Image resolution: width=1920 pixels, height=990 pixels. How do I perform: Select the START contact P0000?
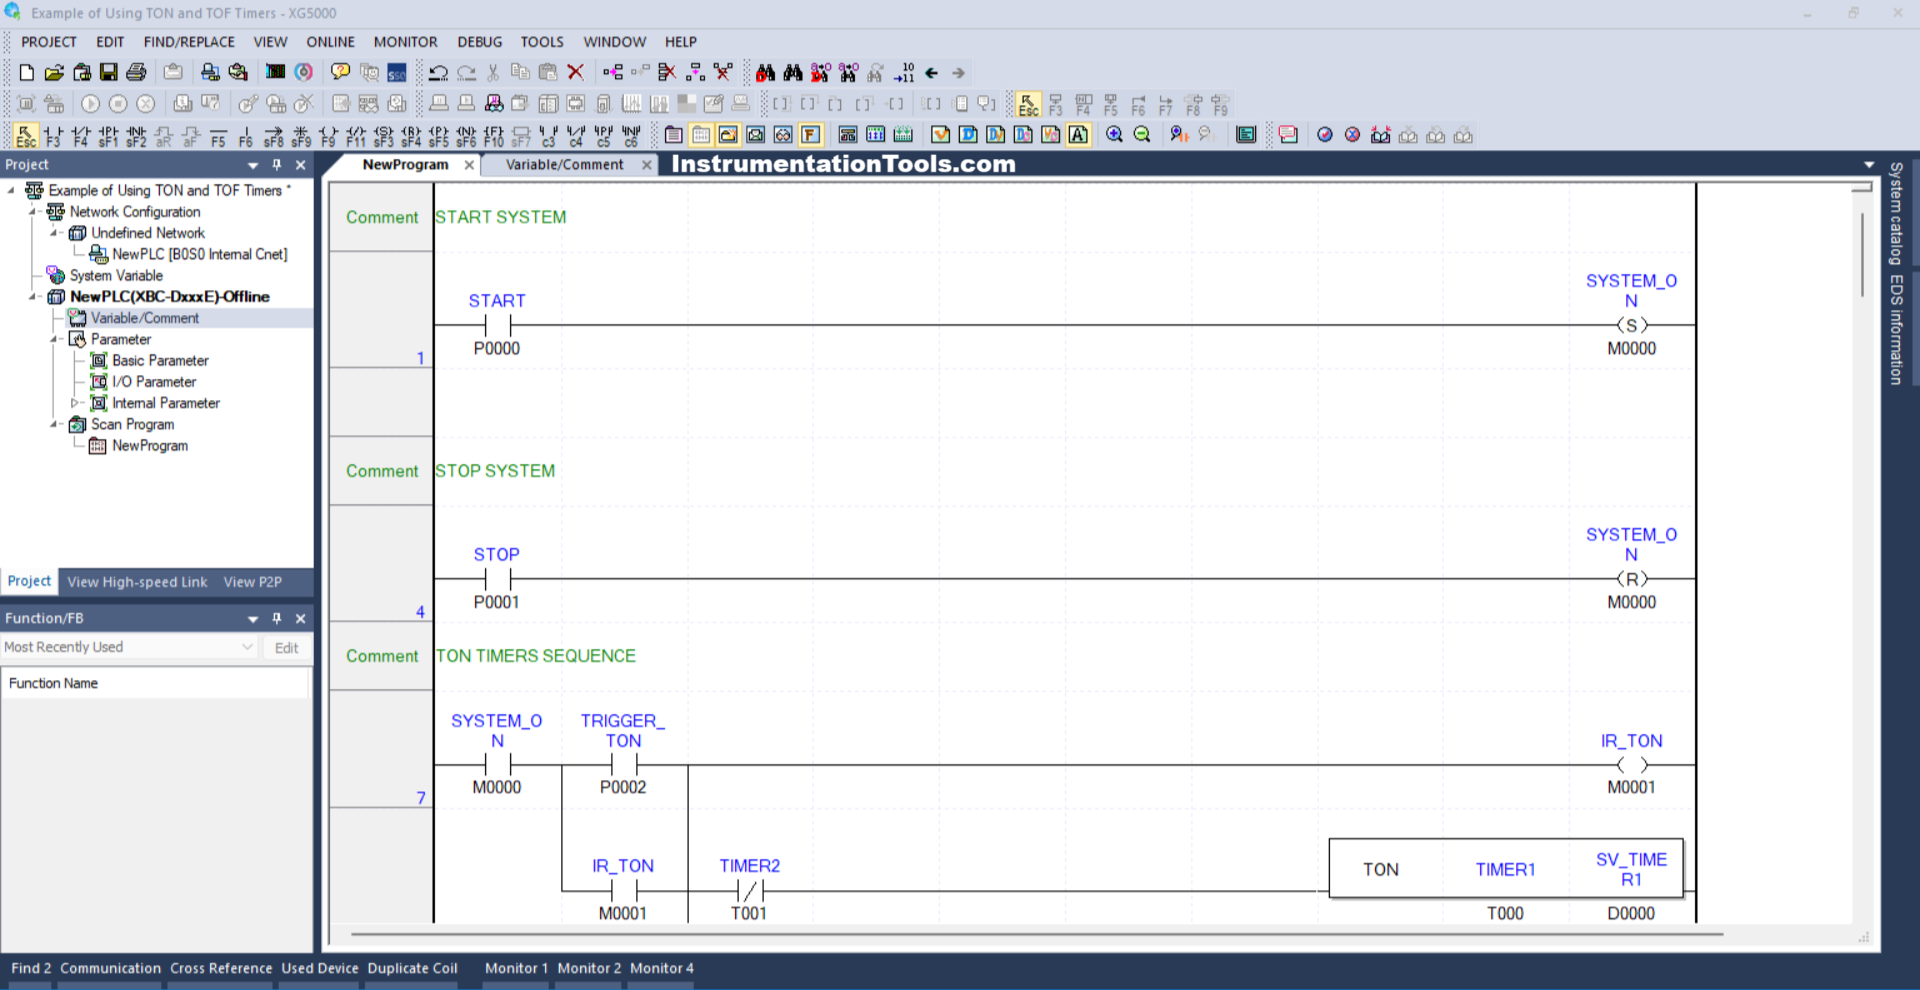pos(497,325)
